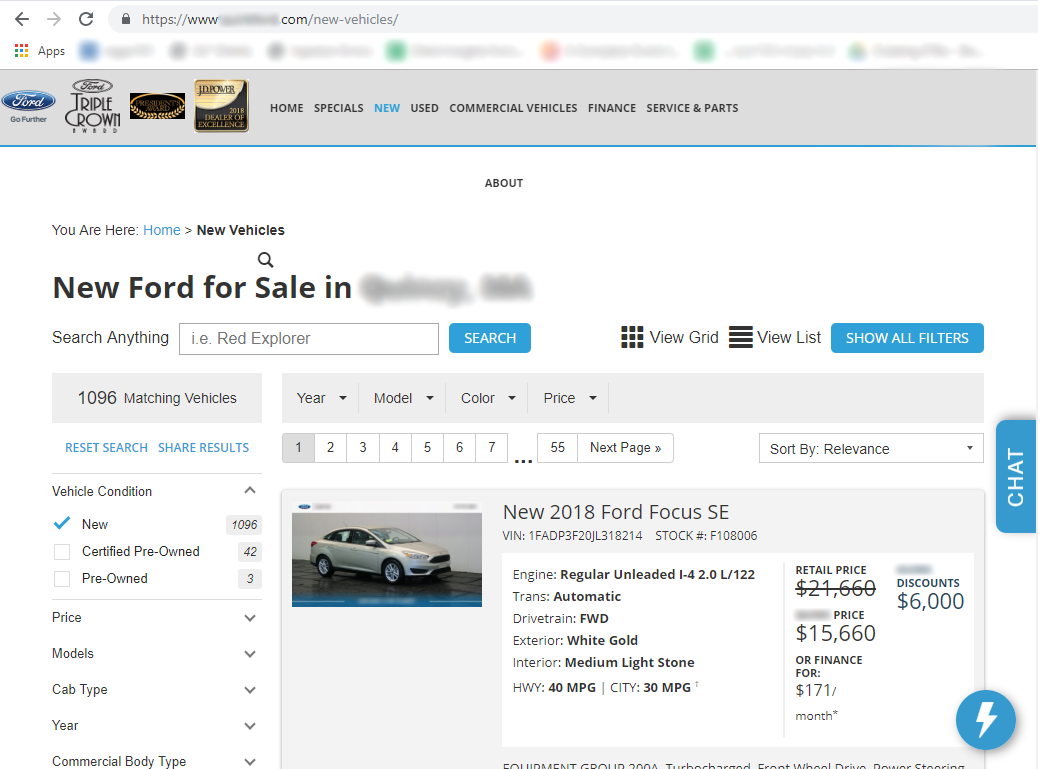
Task: Click the Ford Triple Crown Award logo
Action: click(93, 106)
